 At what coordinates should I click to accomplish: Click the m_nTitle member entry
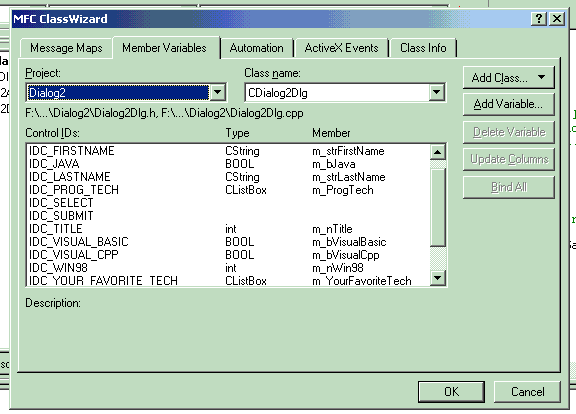332,229
